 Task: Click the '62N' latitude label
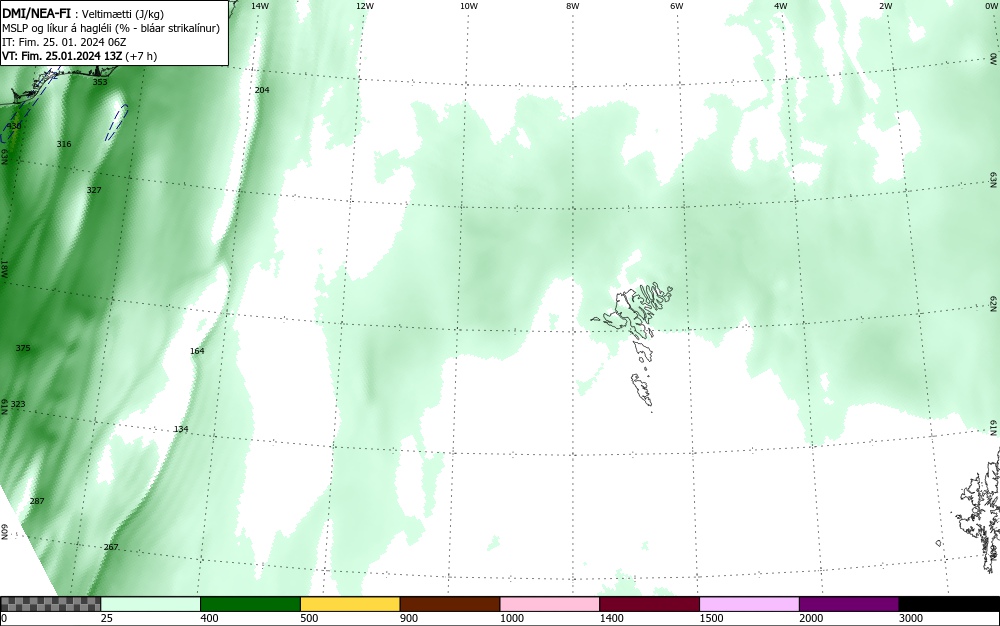[x=994, y=303]
